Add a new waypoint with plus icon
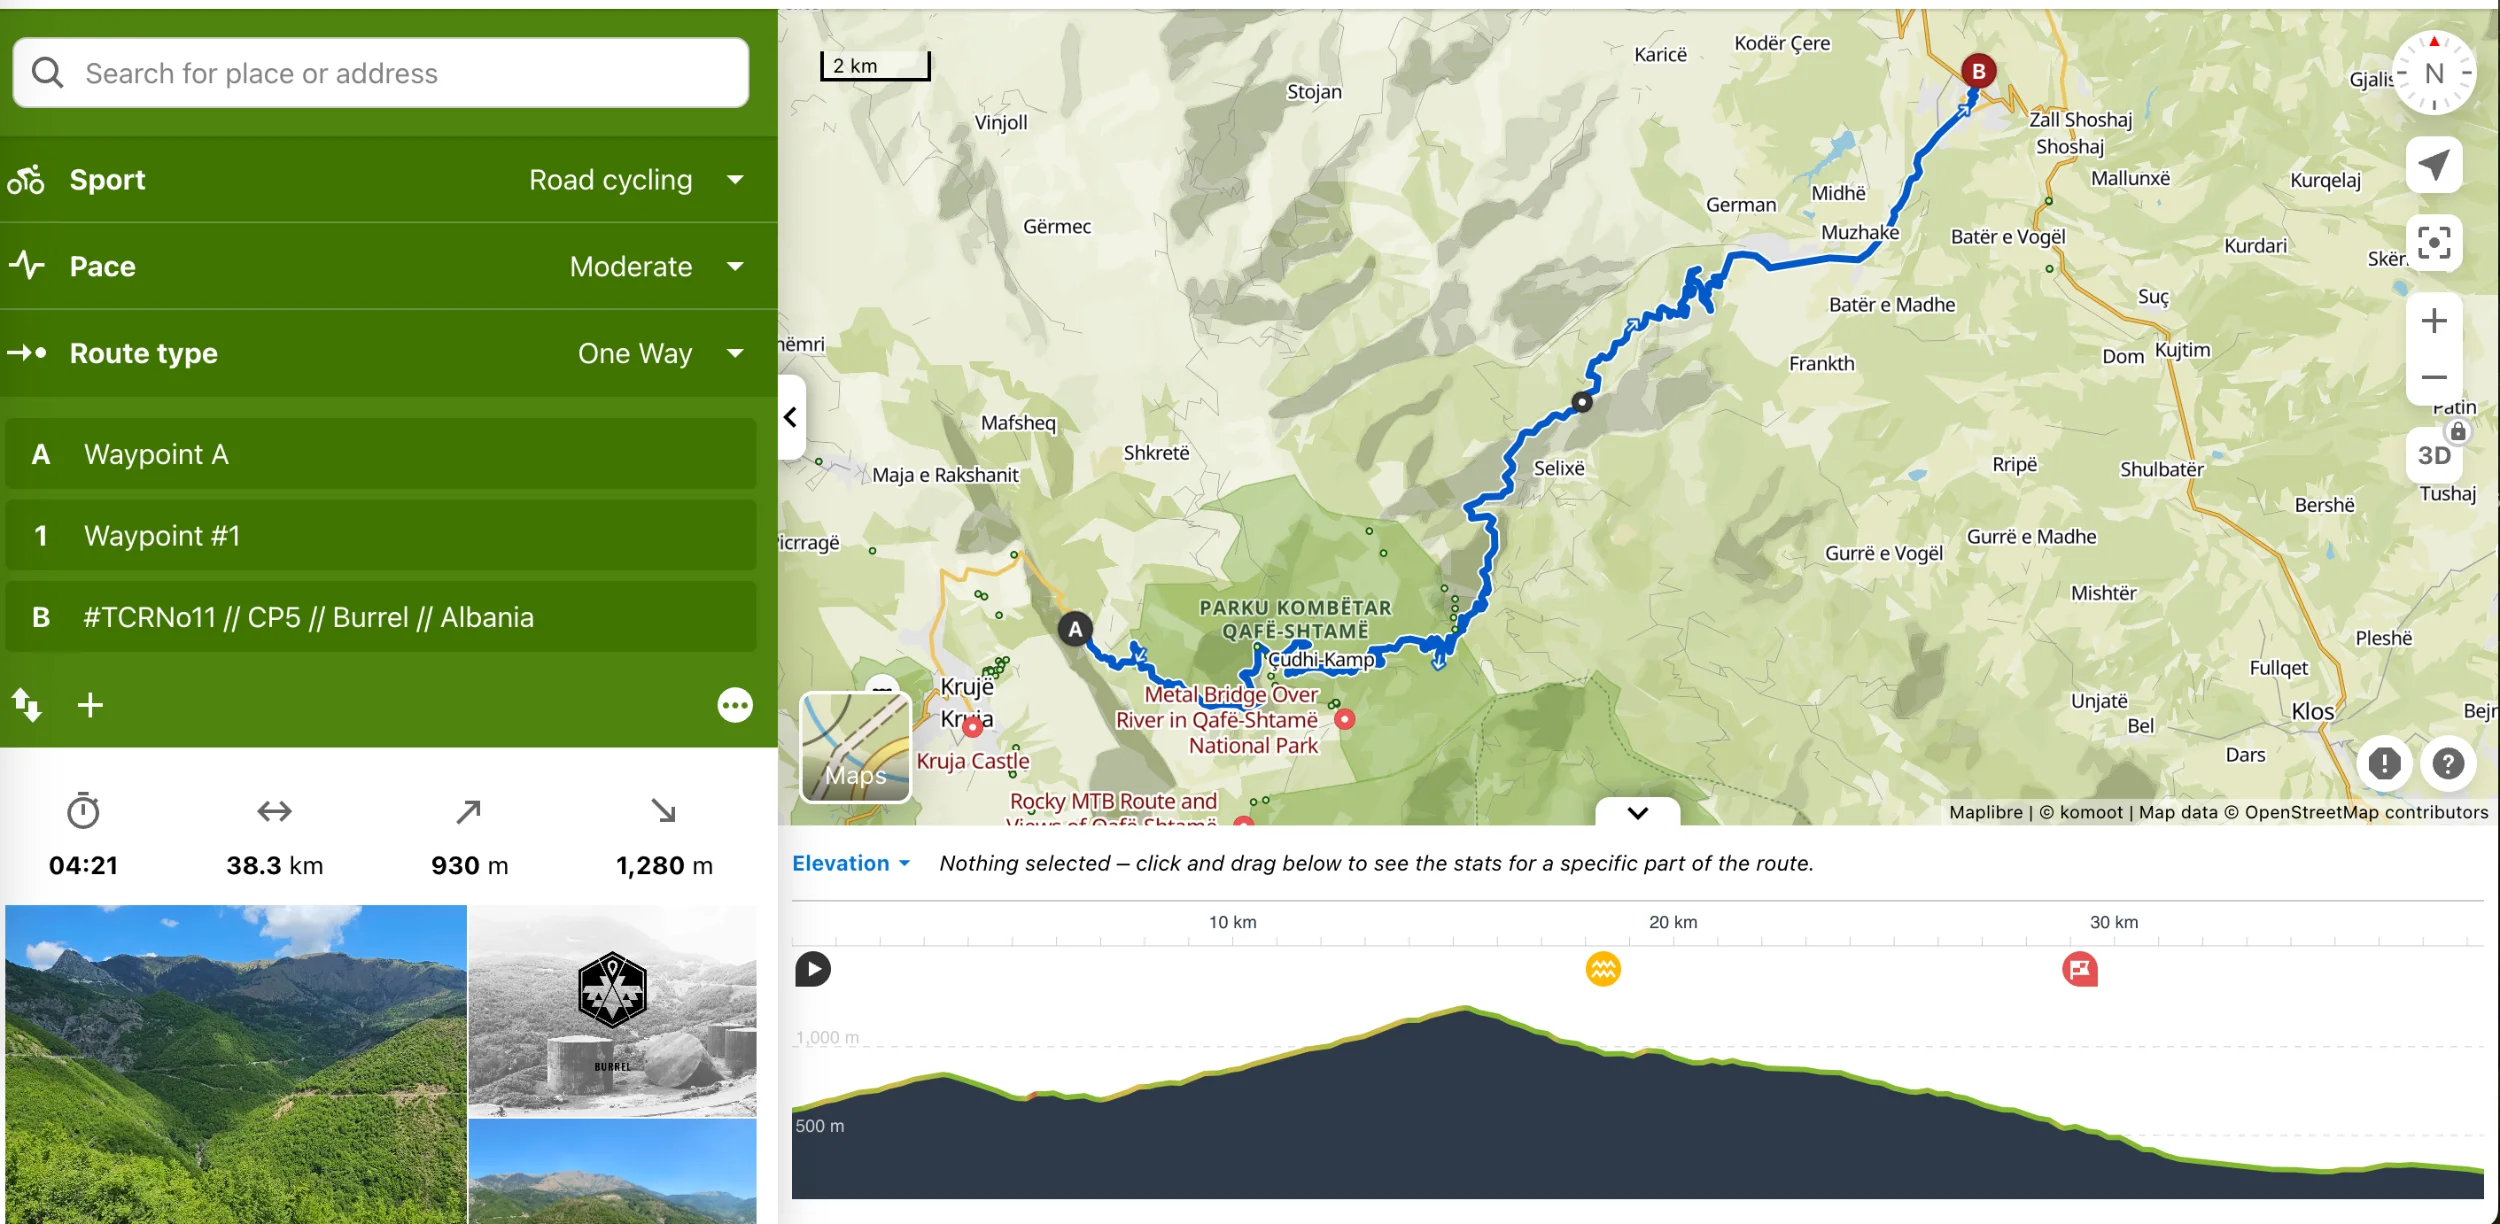The width and height of the screenshot is (2500, 1224). [90, 705]
